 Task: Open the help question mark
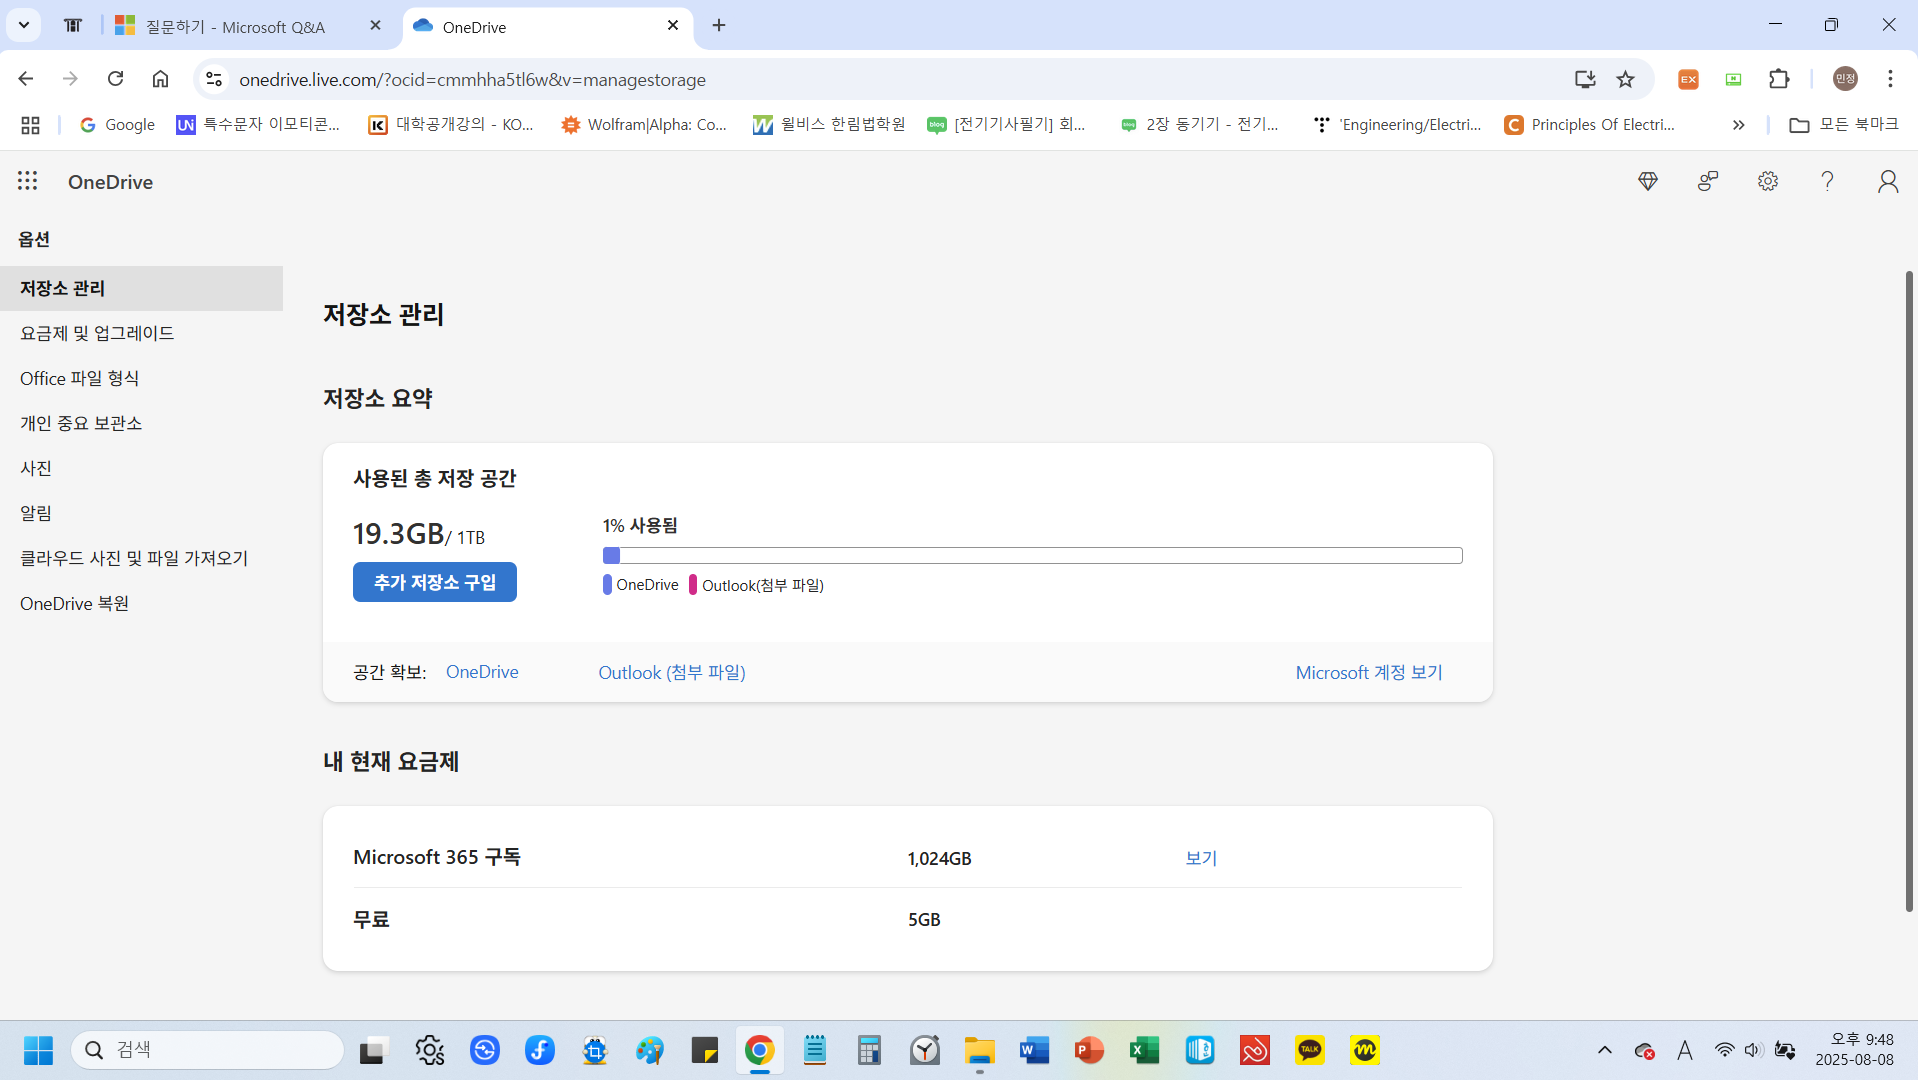(1827, 181)
